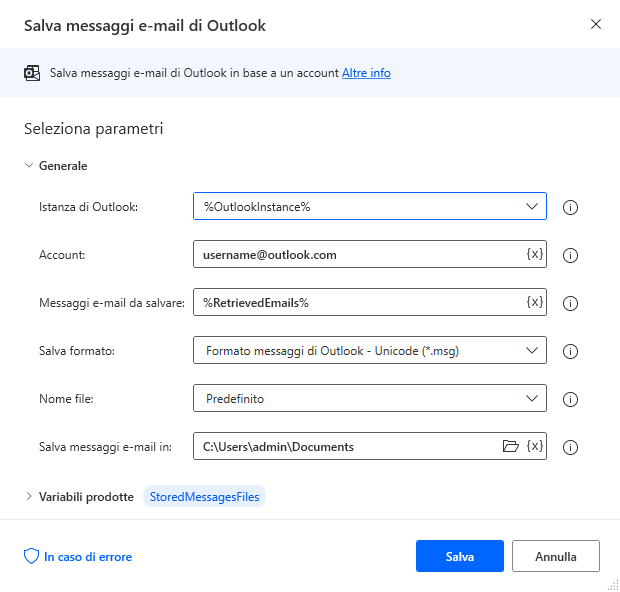Click the dialog resize grip corner
This screenshot has height=592, width=620.
pos(613,585)
